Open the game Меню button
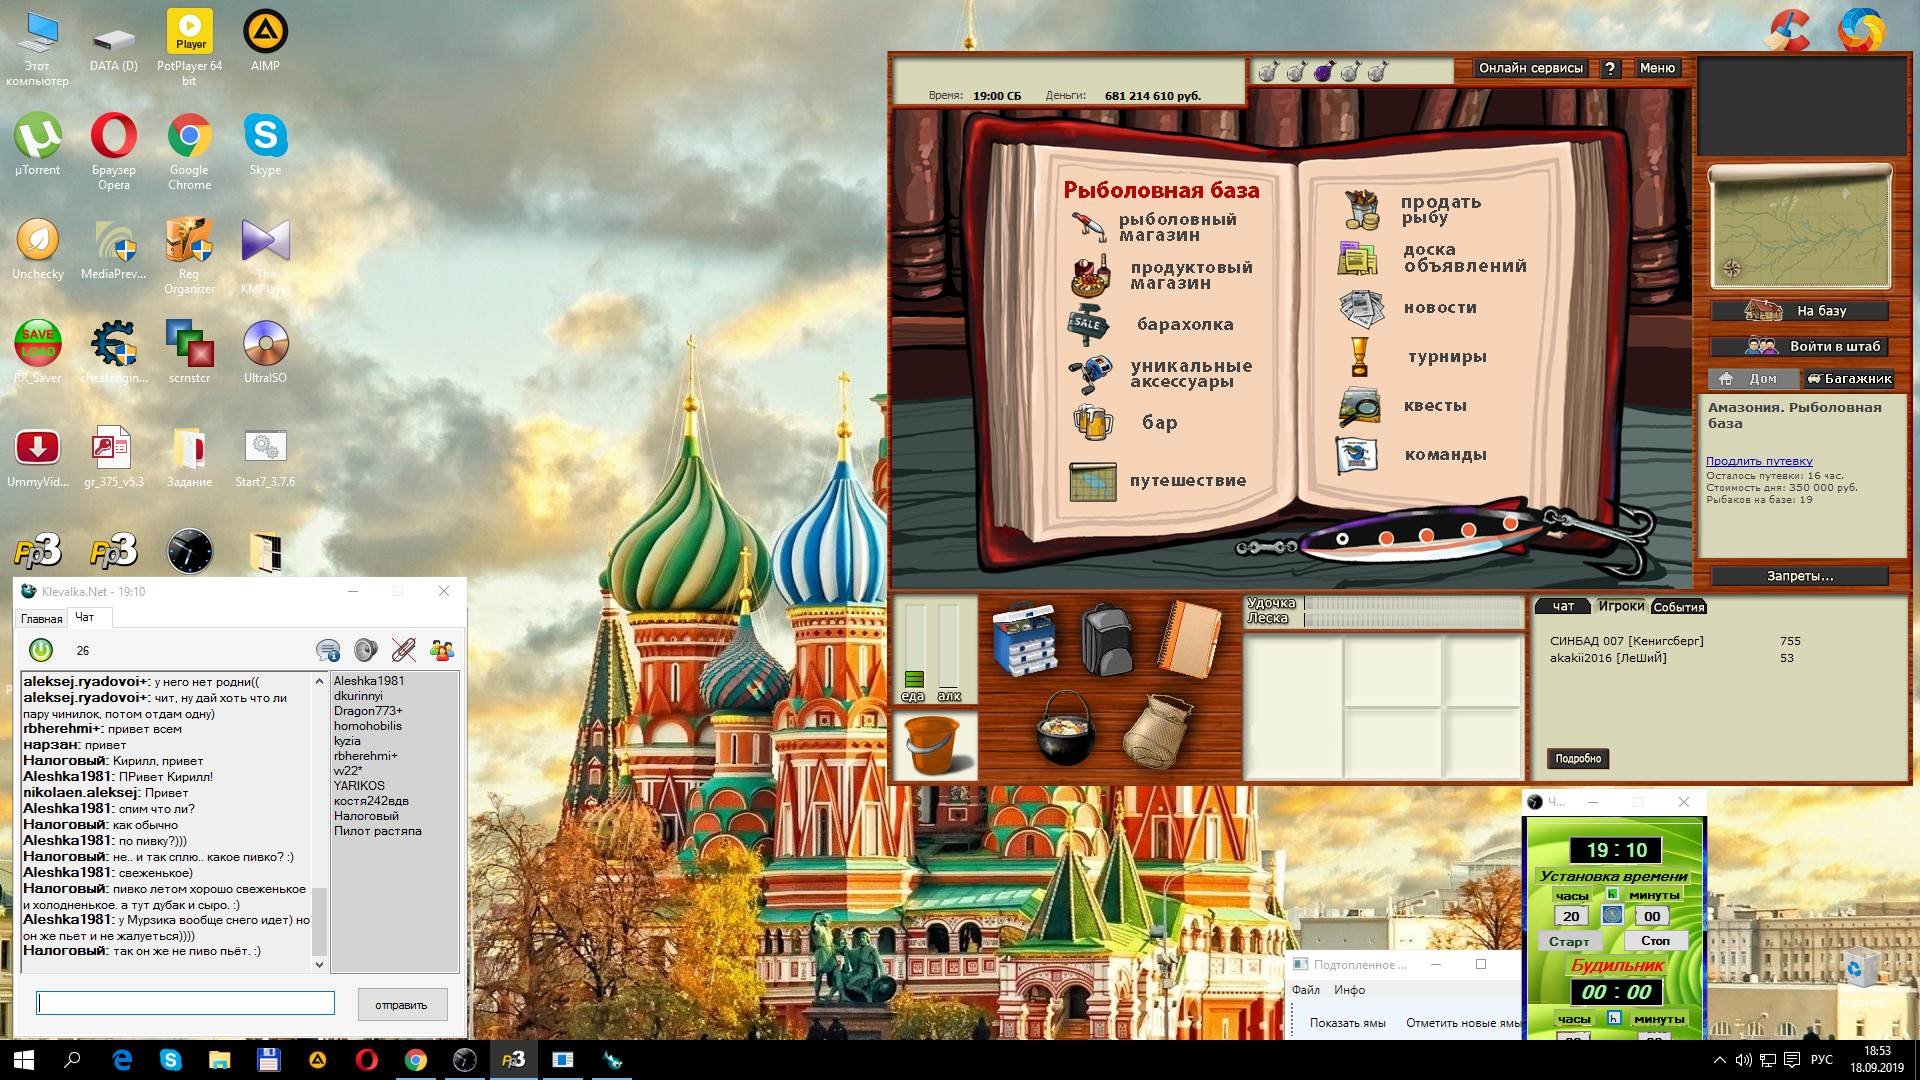This screenshot has width=1920, height=1080. 1657,68
